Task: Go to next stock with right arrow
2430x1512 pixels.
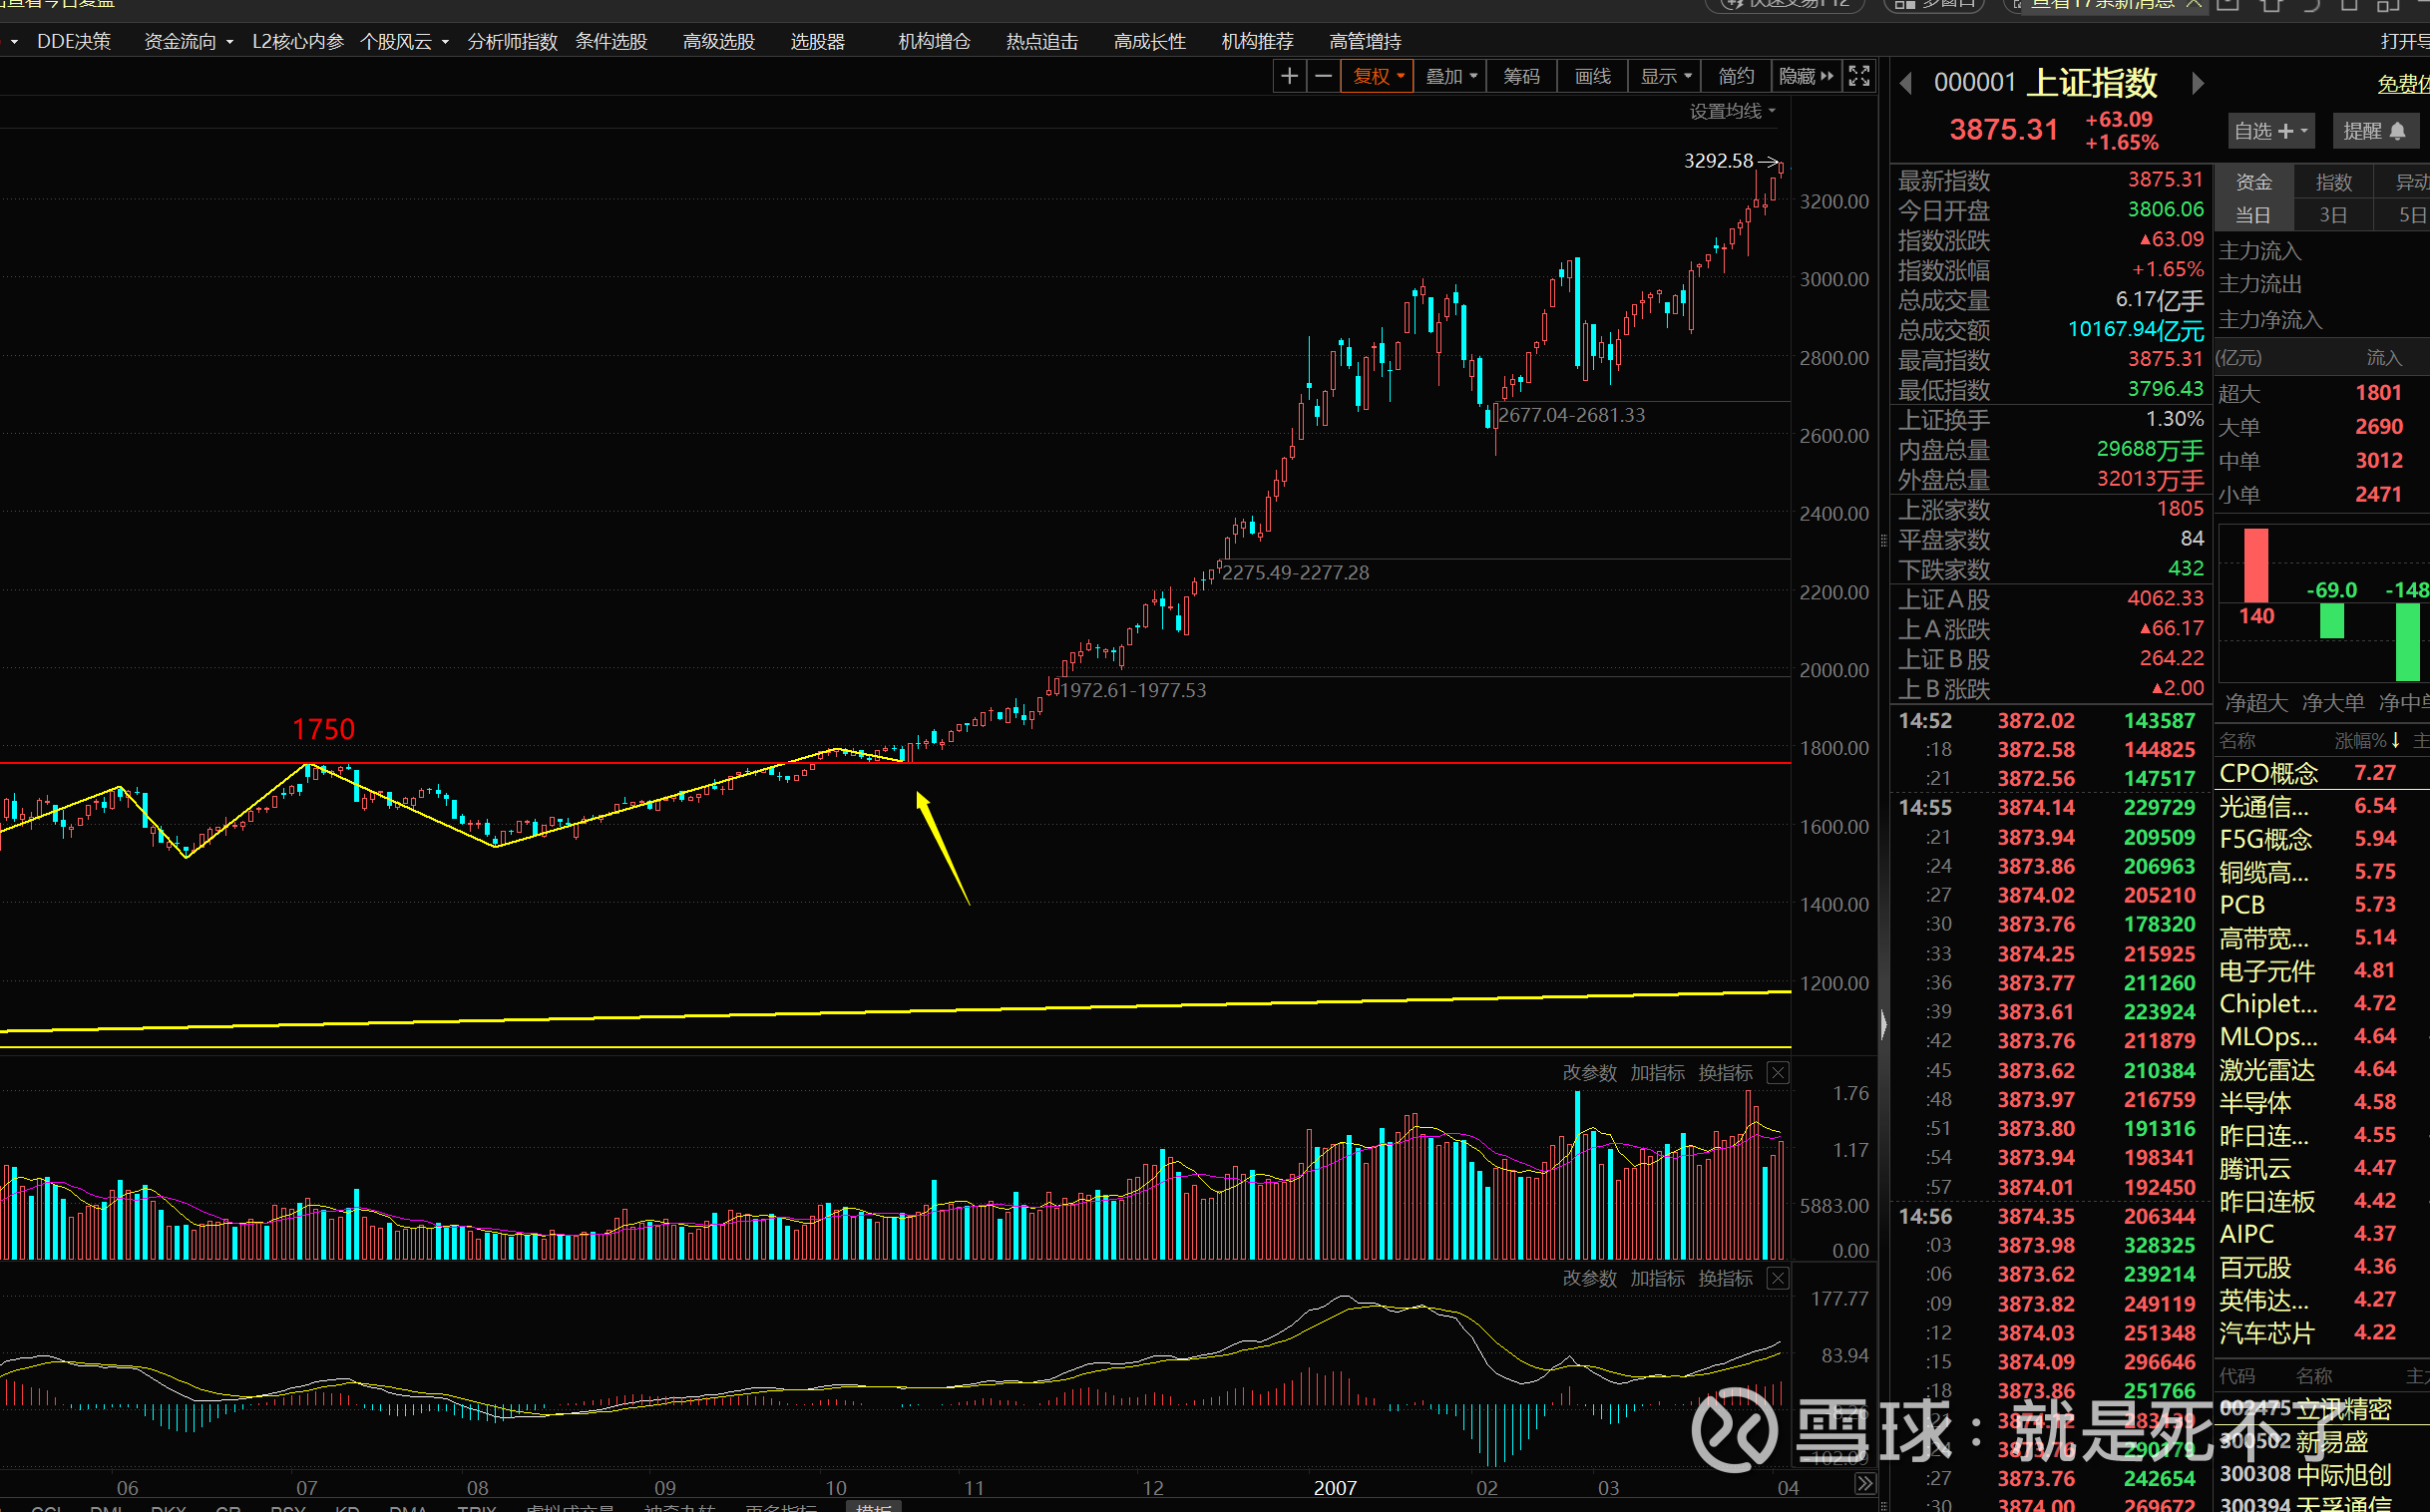Action: click(x=2197, y=83)
